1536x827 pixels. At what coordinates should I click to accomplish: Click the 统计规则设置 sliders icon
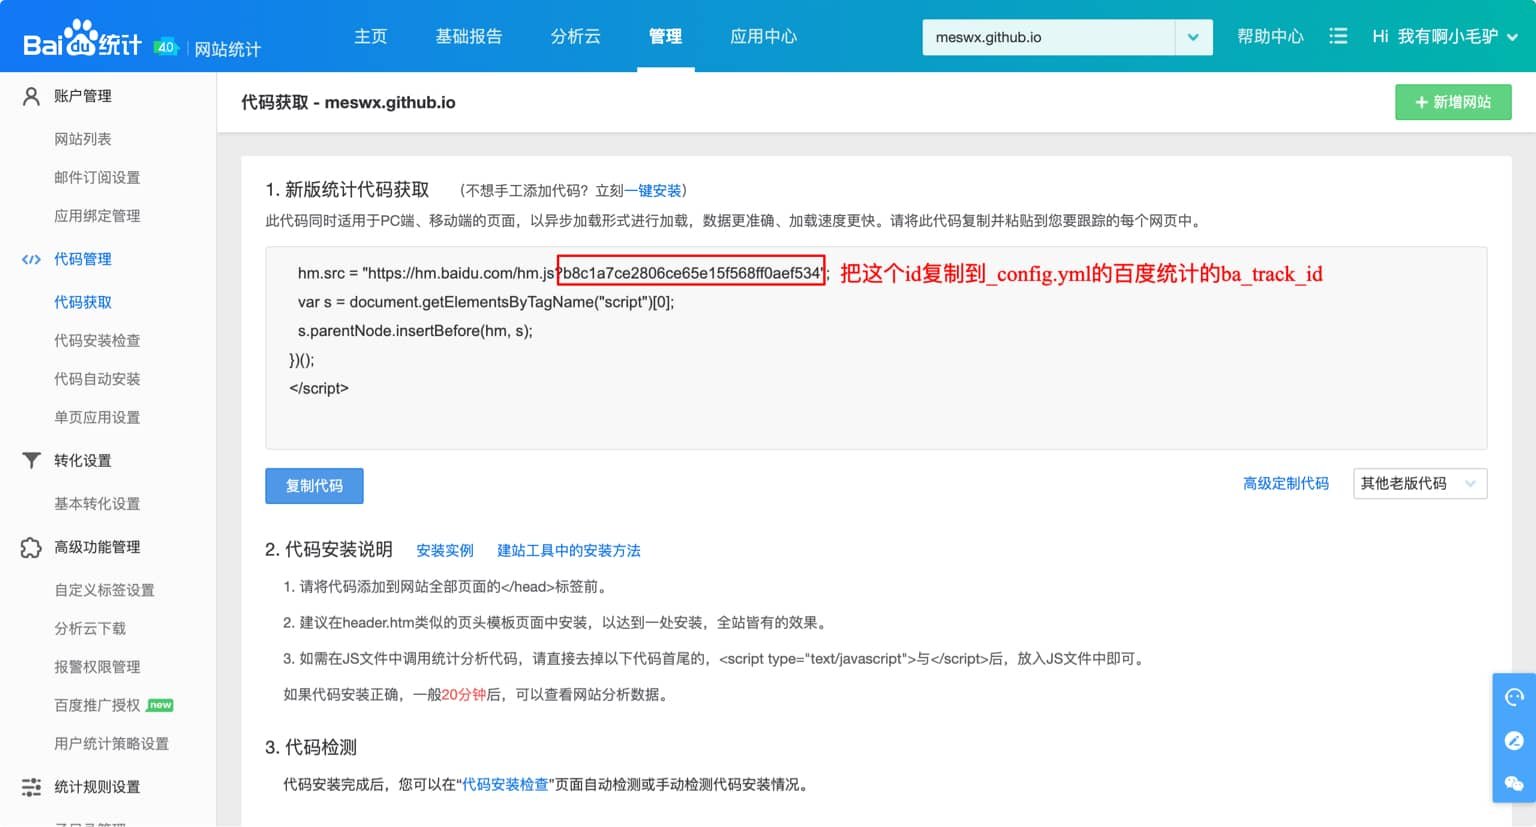pyautogui.click(x=31, y=787)
